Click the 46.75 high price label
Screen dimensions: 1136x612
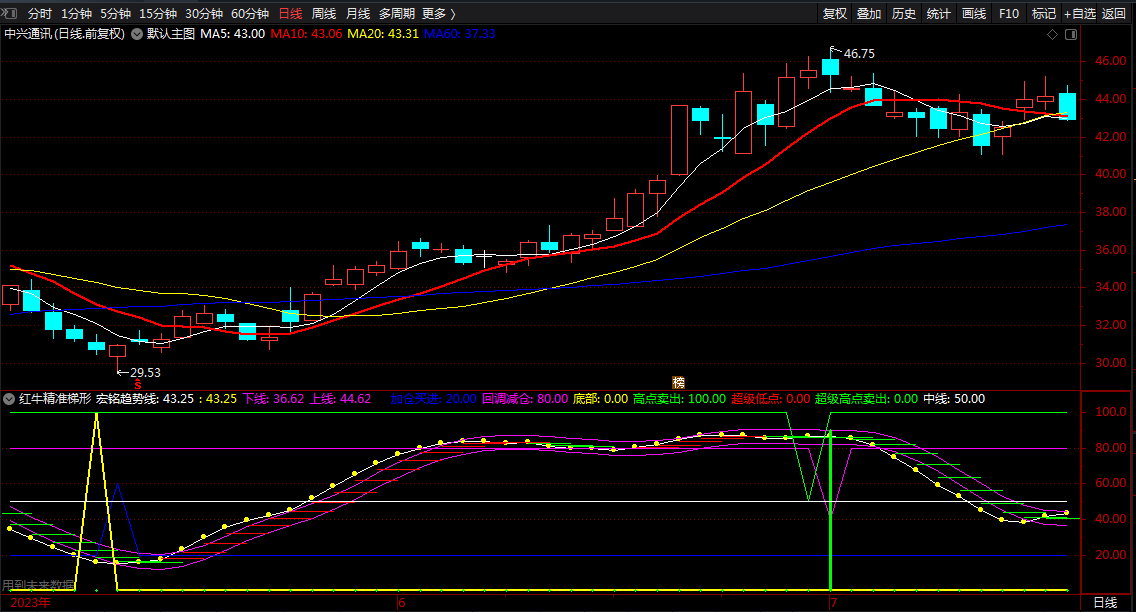(859, 54)
